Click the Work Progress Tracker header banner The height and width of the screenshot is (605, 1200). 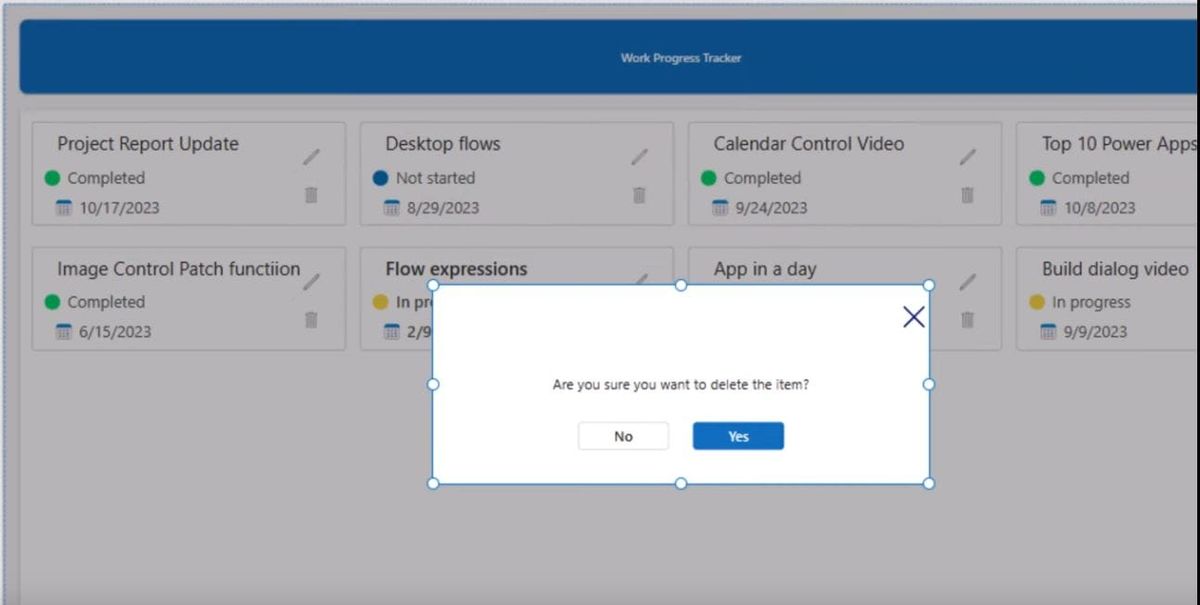pyautogui.click(x=680, y=57)
